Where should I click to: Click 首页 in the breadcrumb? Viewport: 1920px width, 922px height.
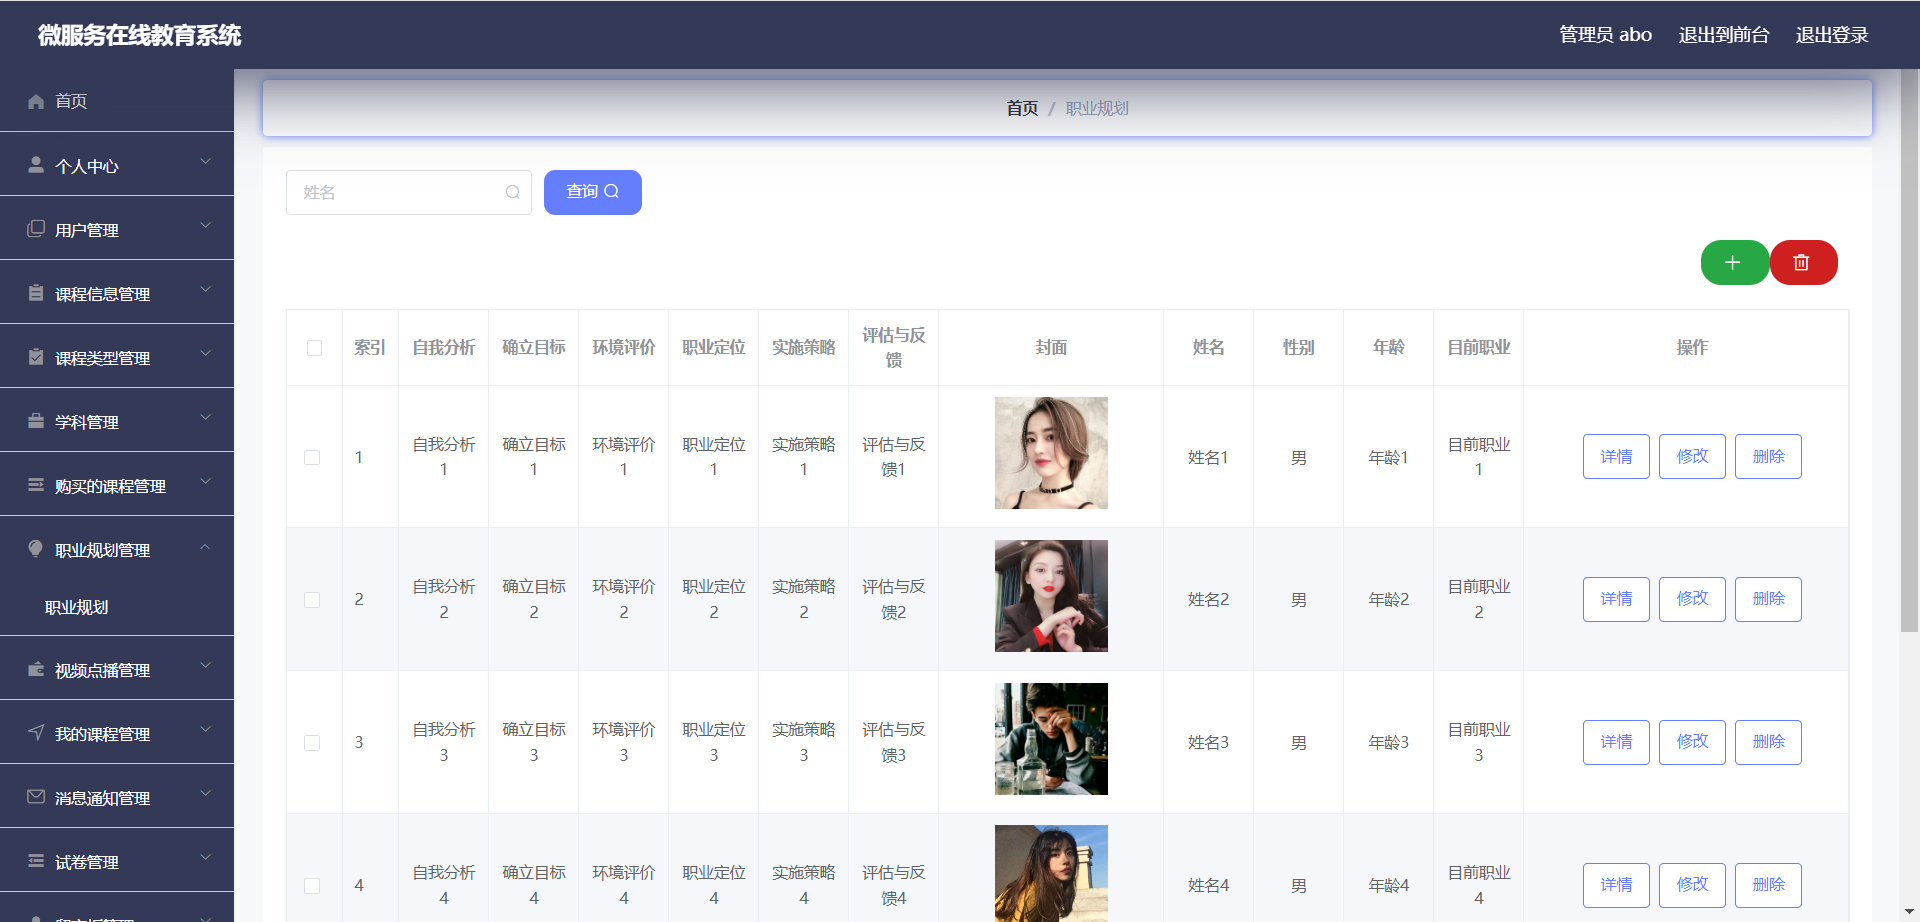[1021, 108]
